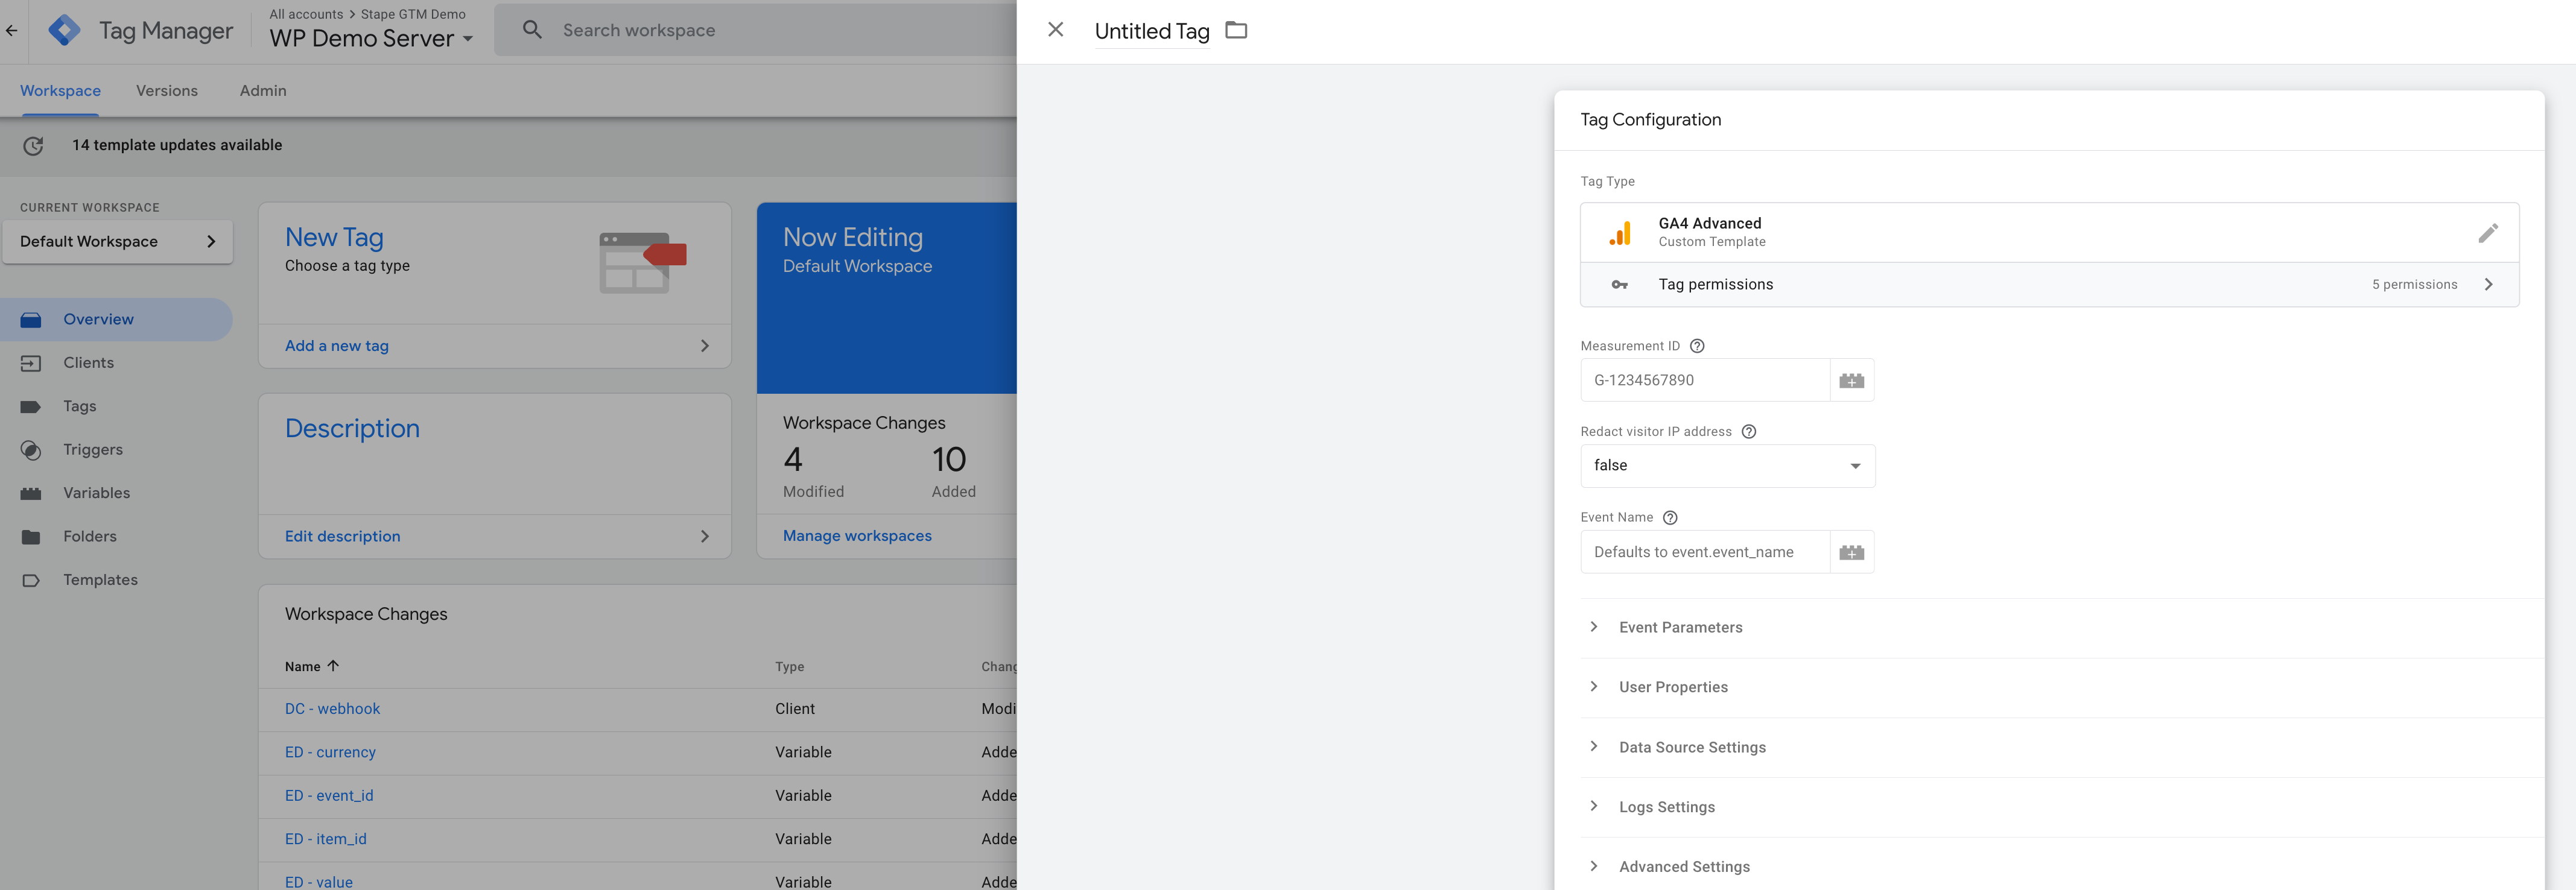The image size is (2576, 890).
Task: Open the Templates section in the sidebar
Action: (100, 579)
